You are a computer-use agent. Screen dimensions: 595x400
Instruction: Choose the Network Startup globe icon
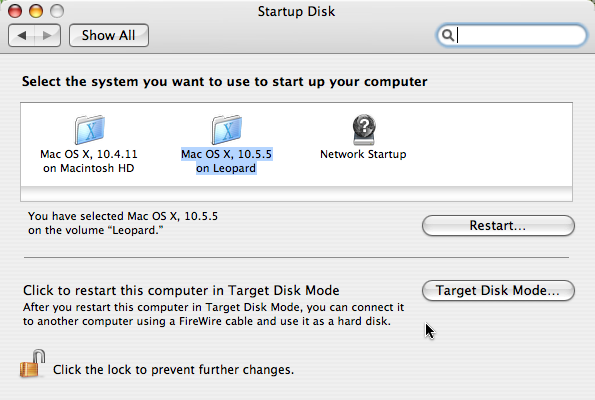pyautogui.click(x=364, y=130)
